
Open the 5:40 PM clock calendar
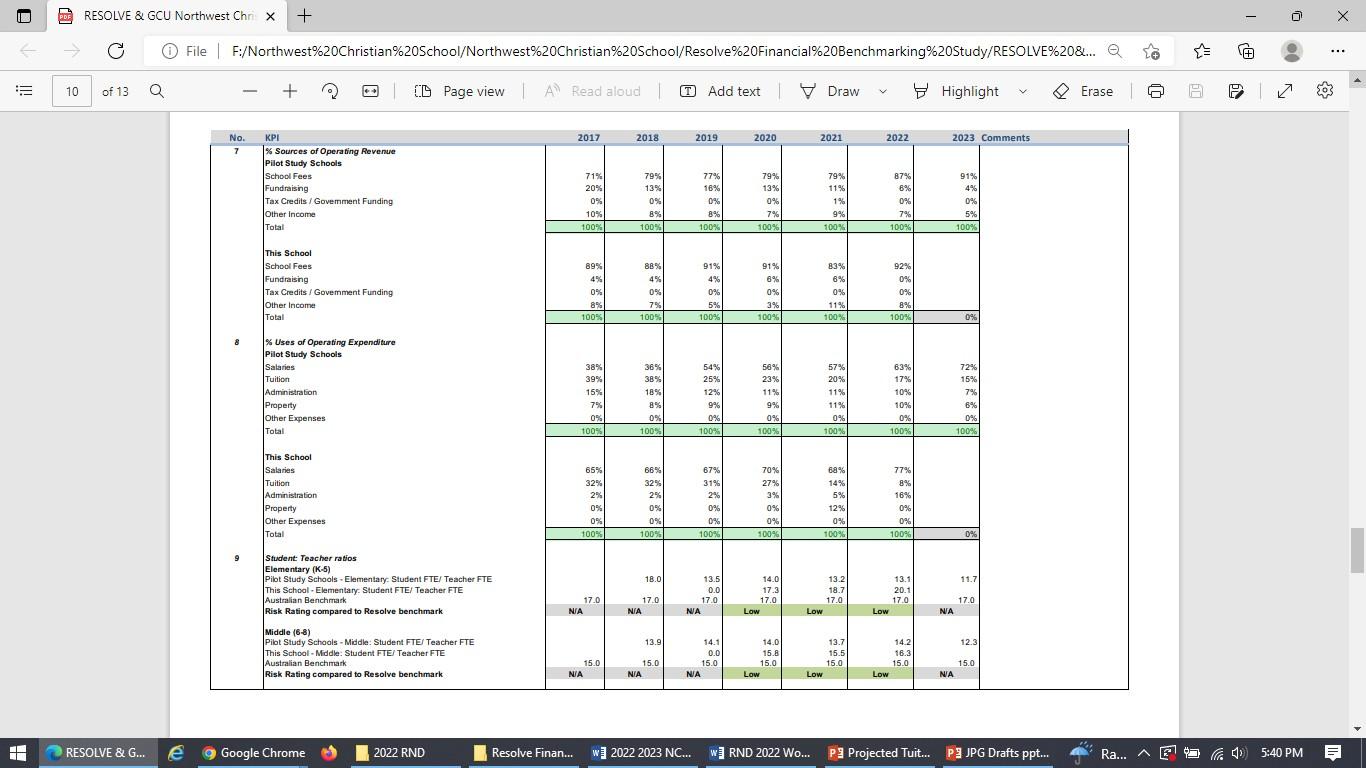tap(1282, 753)
